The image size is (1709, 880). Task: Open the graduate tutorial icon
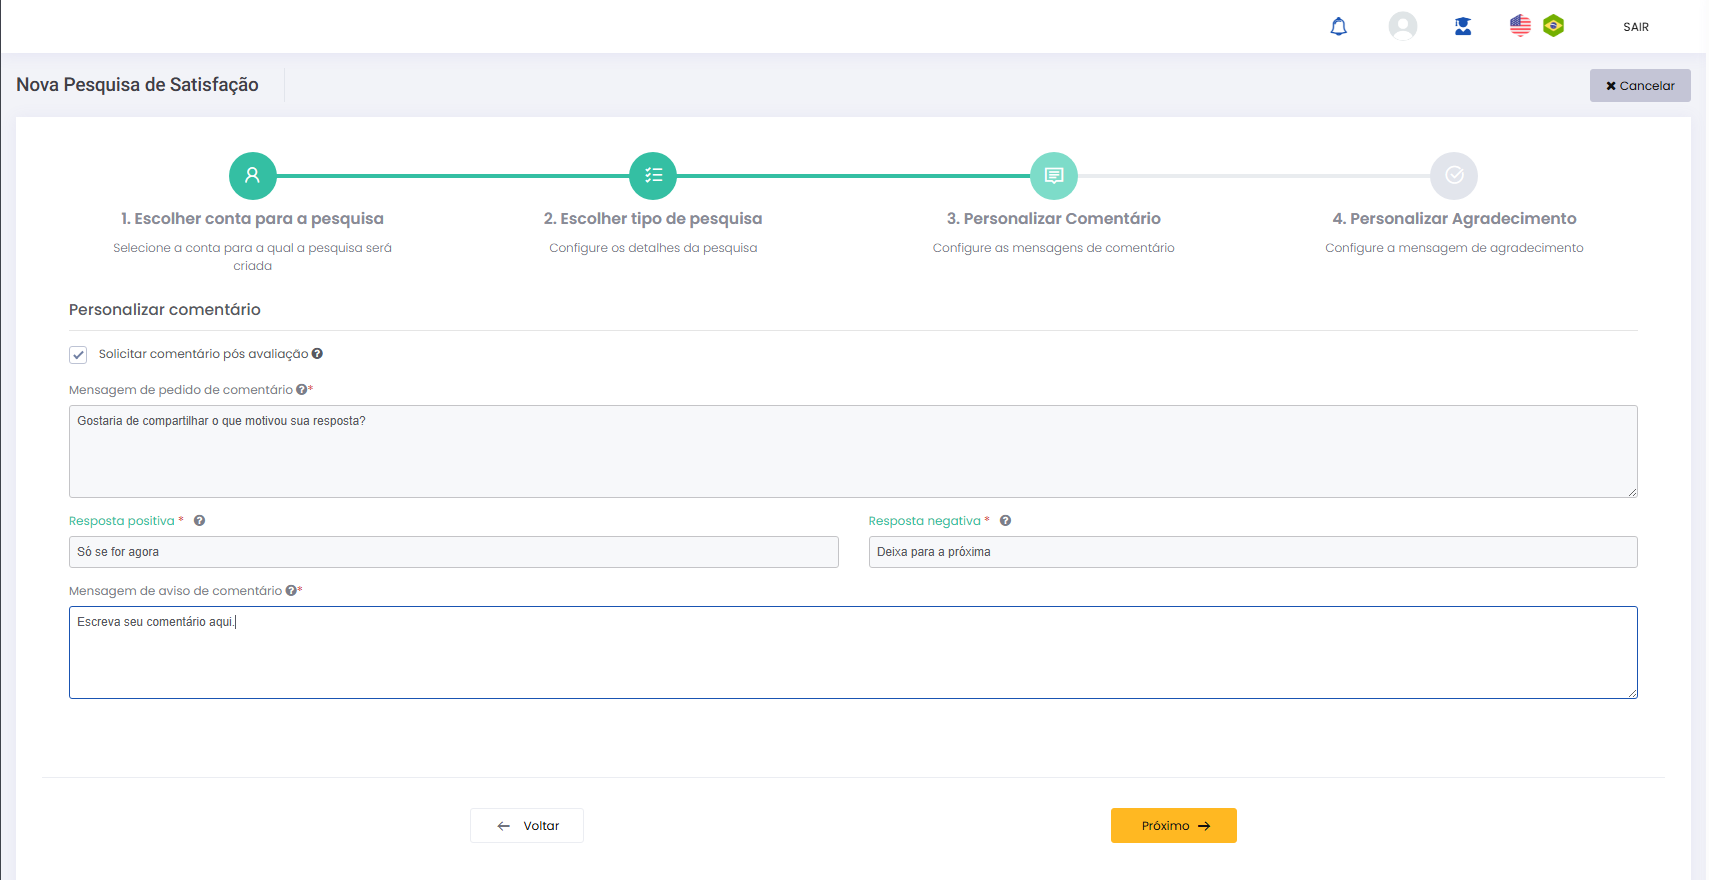click(1462, 27)
